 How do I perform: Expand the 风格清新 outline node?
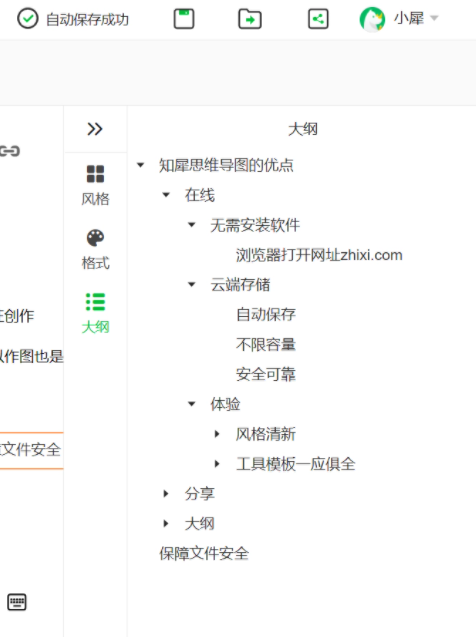pos(217,434)
